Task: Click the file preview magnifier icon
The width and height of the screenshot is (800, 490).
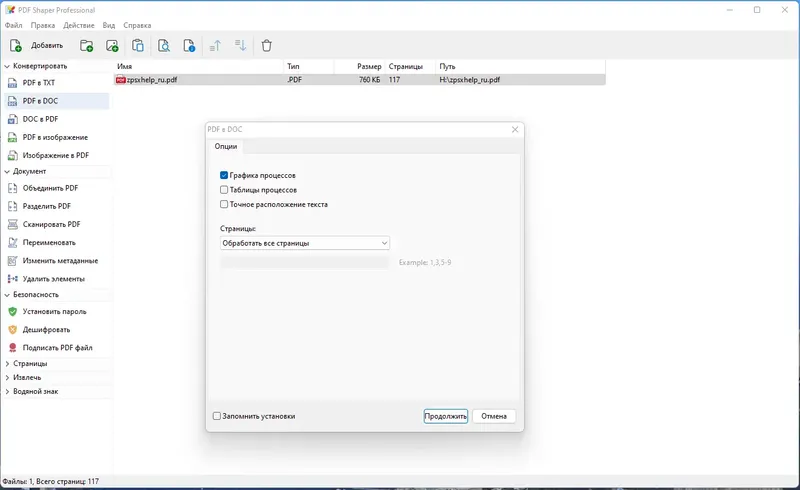Action: (x=164, y=45)
